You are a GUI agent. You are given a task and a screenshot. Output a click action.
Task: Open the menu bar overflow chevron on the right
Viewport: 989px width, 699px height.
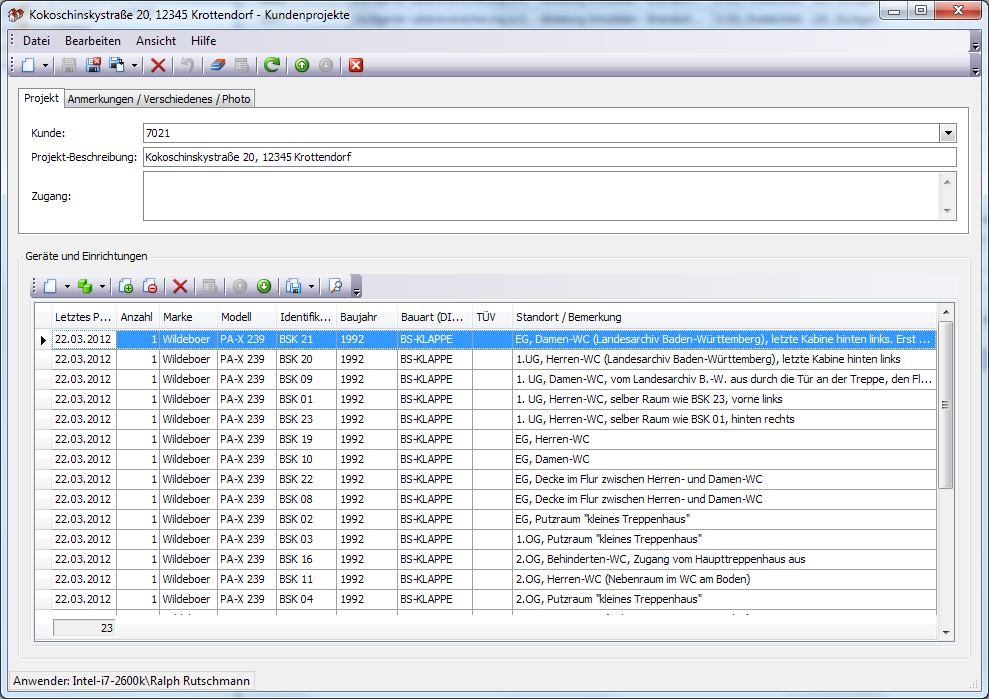[x=975, y=42]
